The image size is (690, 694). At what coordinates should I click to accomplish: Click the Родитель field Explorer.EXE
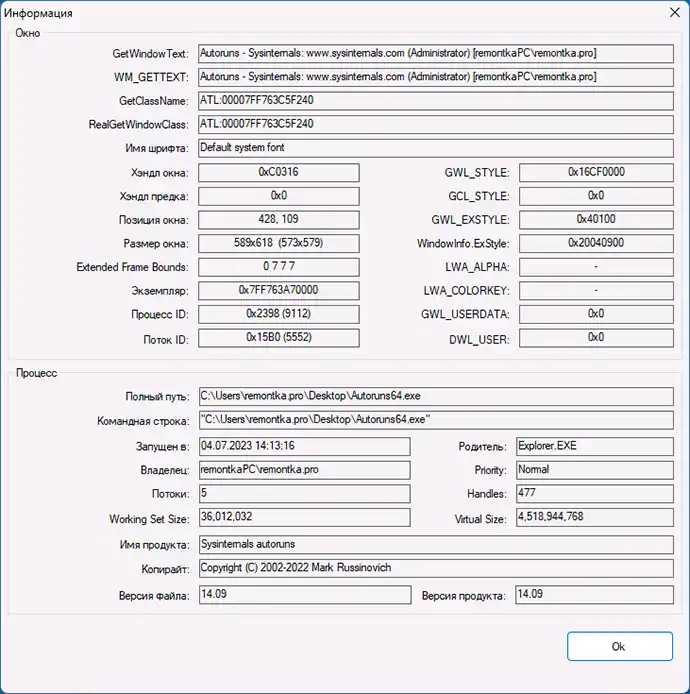pos(595,446)
